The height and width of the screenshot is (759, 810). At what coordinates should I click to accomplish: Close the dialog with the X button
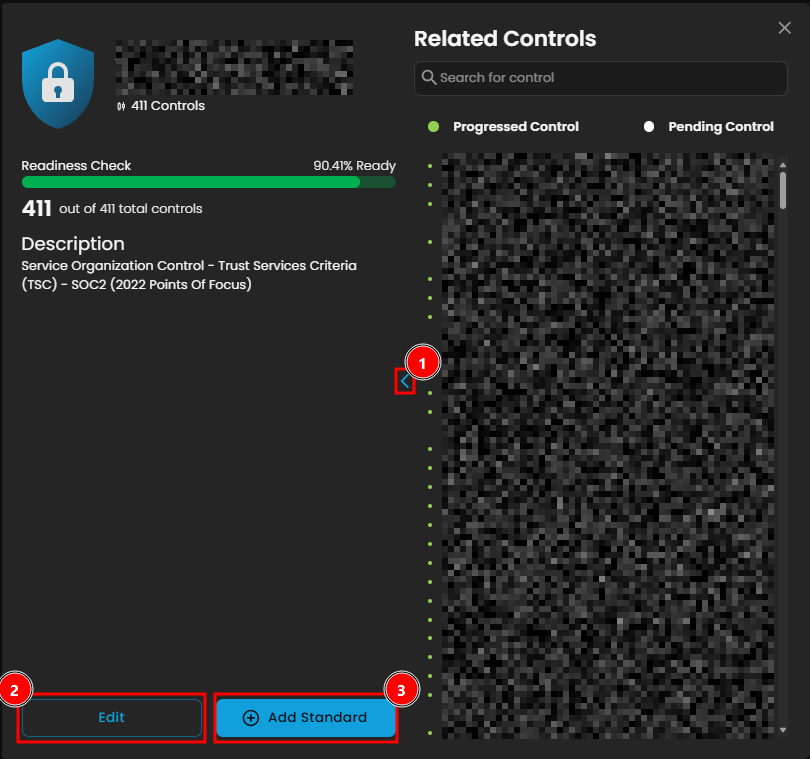(783, 30)
